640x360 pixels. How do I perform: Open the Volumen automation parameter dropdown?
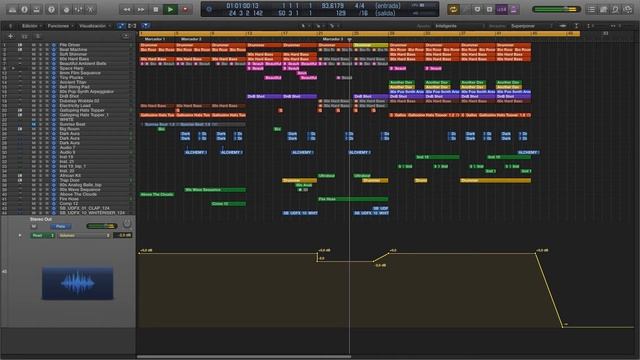[x=84, y=236]
